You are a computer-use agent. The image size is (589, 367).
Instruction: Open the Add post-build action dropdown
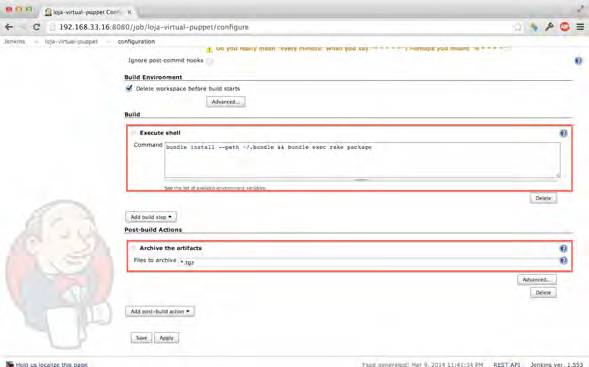click(x=160, y=311)
